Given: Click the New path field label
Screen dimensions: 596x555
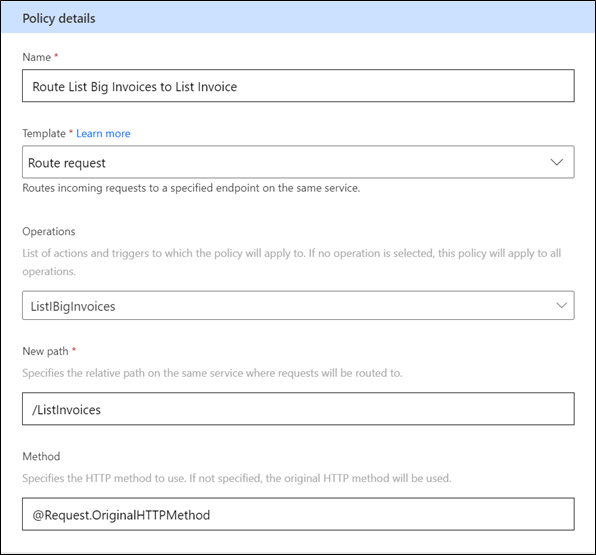Looking at the screenshot, I should click(x=45, y=351).
